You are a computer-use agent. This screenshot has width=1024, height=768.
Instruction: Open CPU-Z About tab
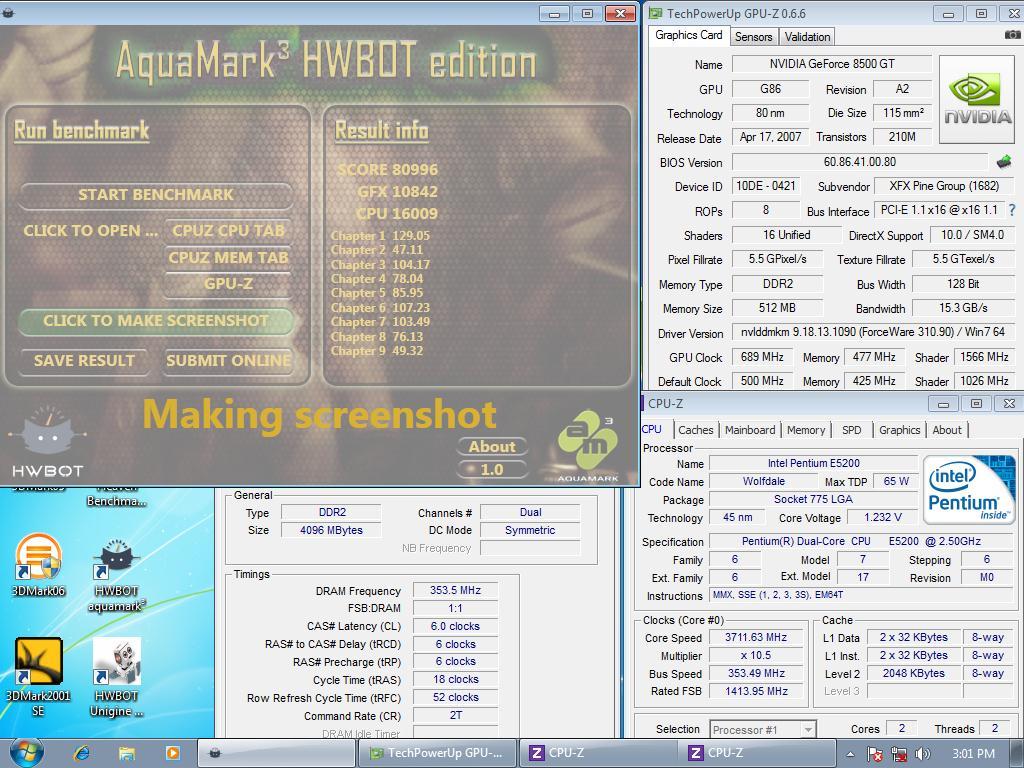947,430
